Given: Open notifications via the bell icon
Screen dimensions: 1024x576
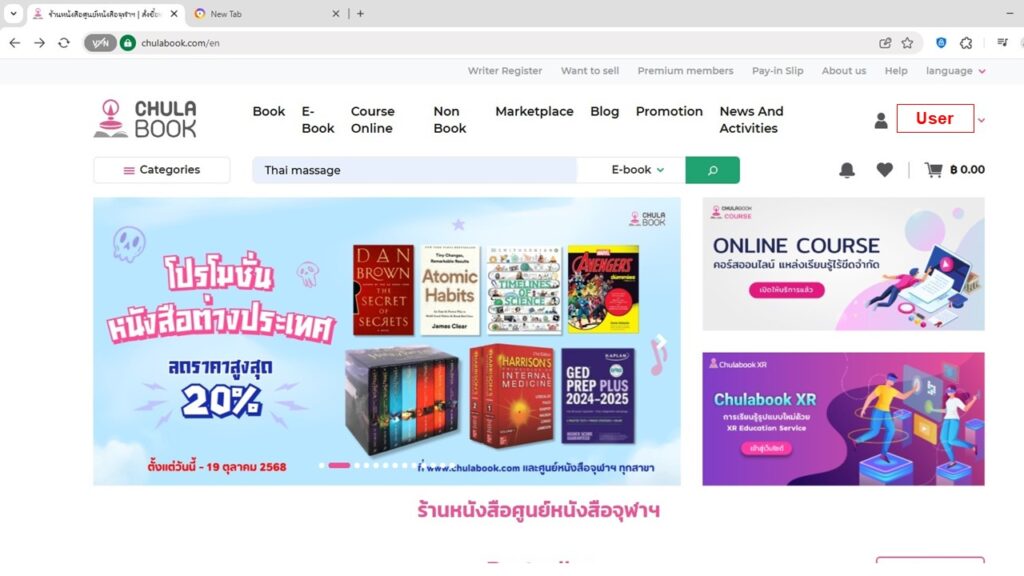Looking at the screenshot, I should tap(847, 170).
